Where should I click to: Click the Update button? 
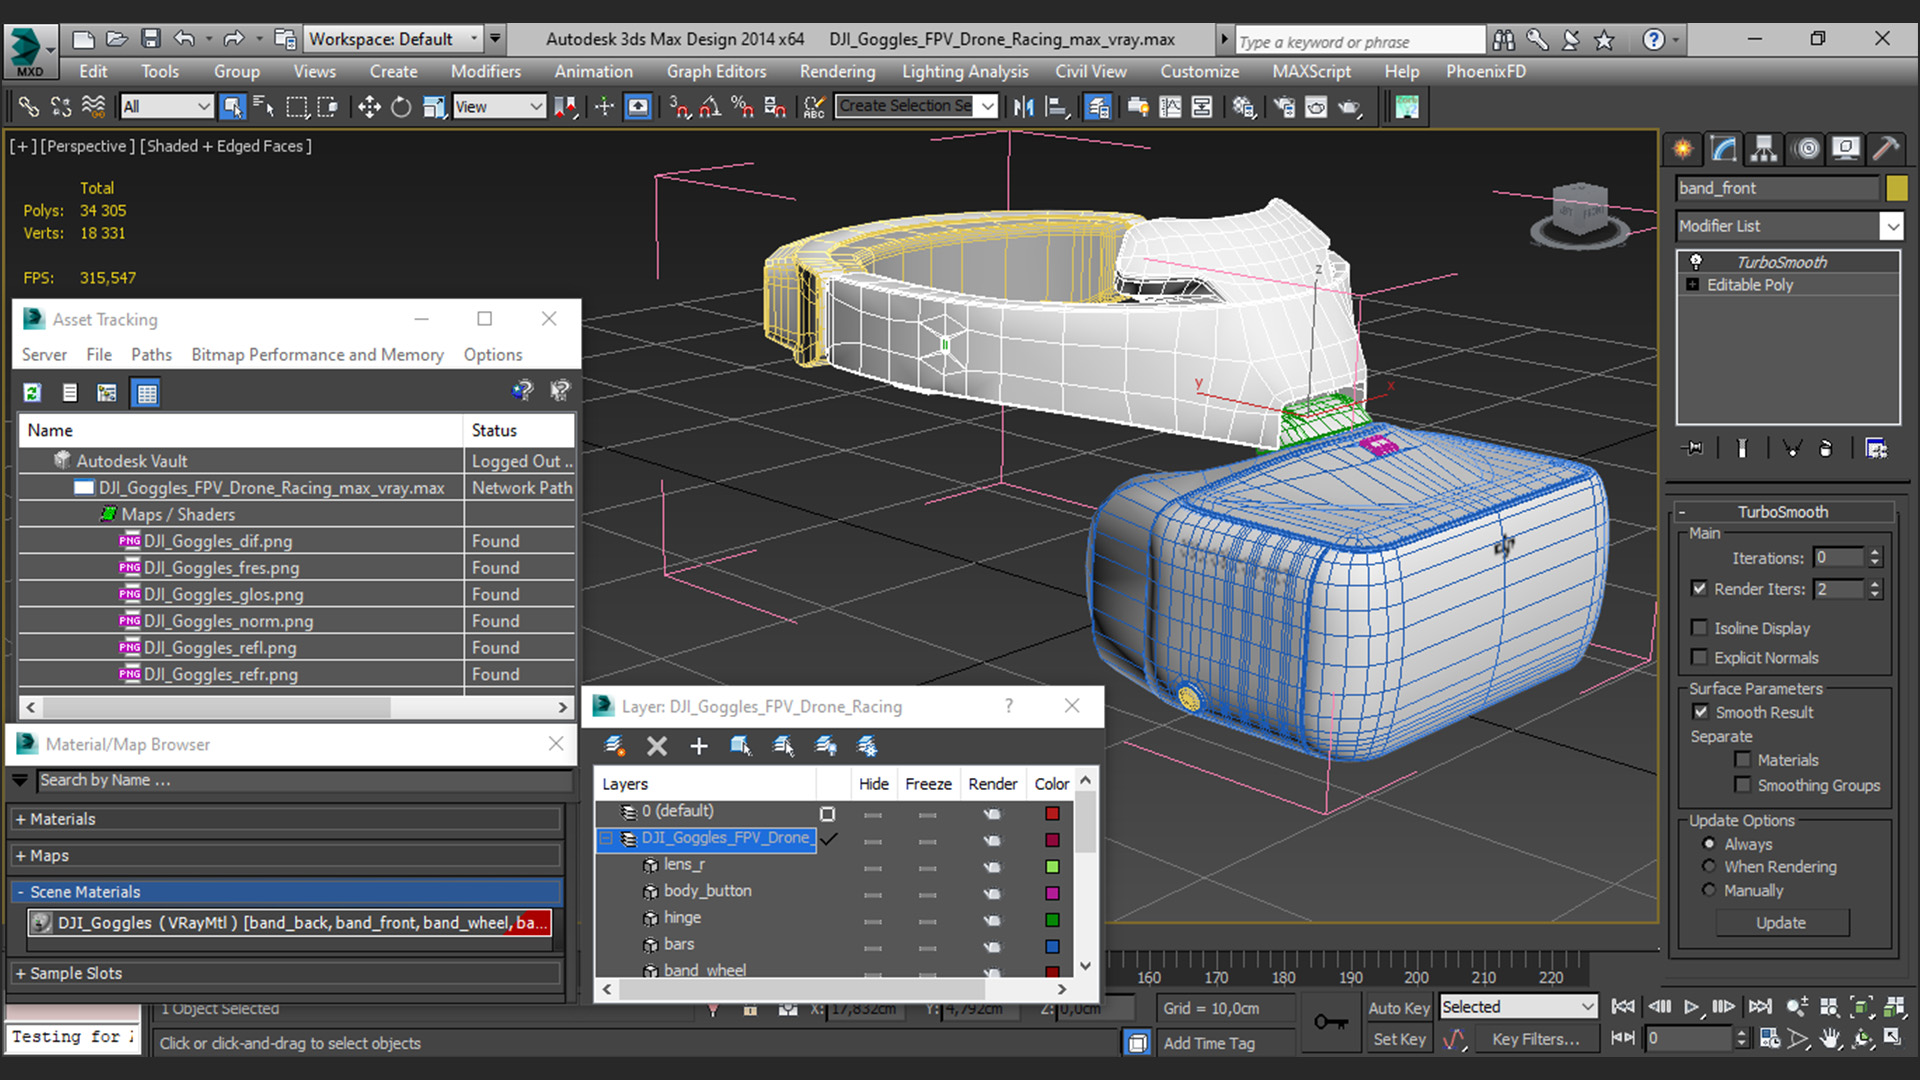coord(1781,923)
